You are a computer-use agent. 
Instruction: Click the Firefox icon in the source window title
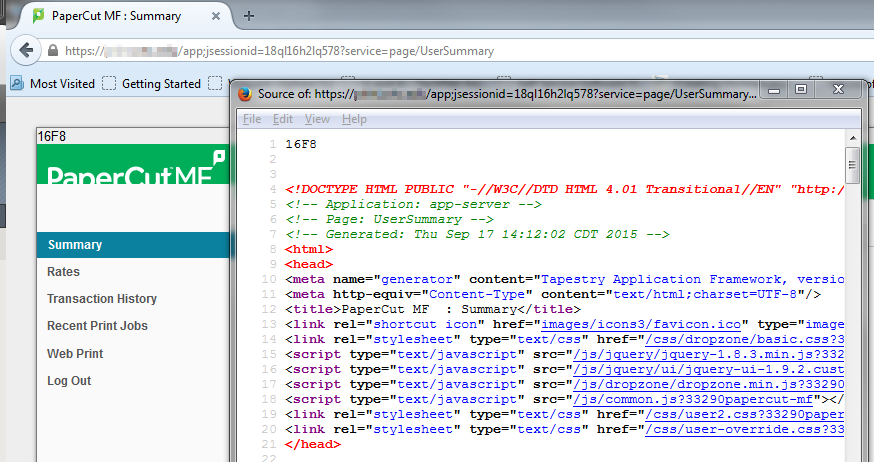pyautogui.click(x=245, y=94)
